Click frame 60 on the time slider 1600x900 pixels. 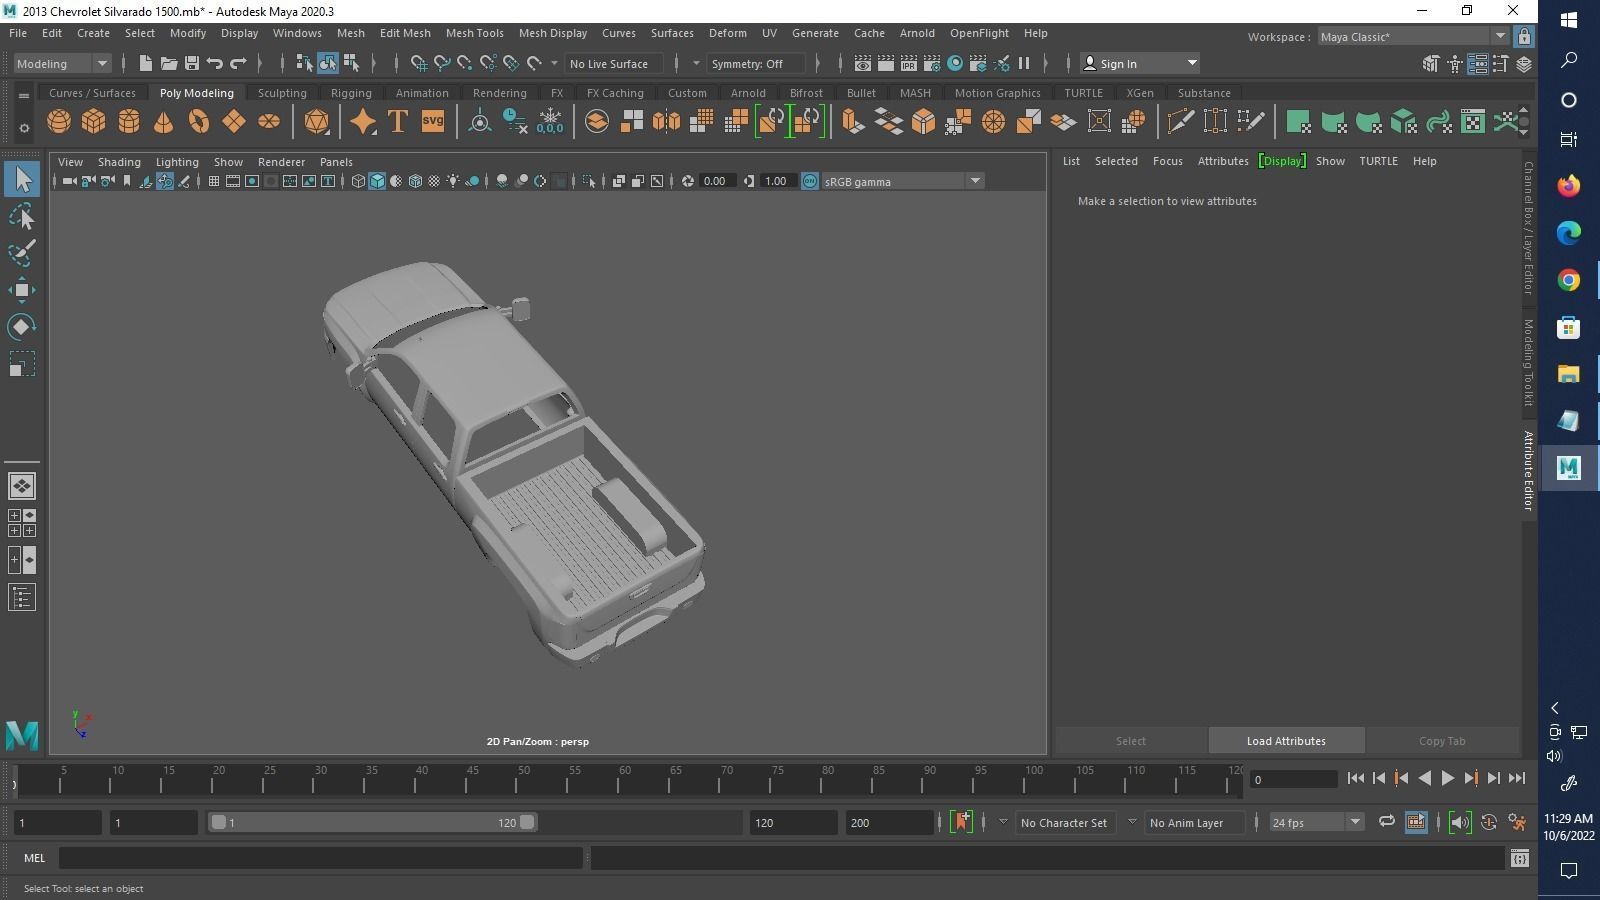tap(625, 779)
